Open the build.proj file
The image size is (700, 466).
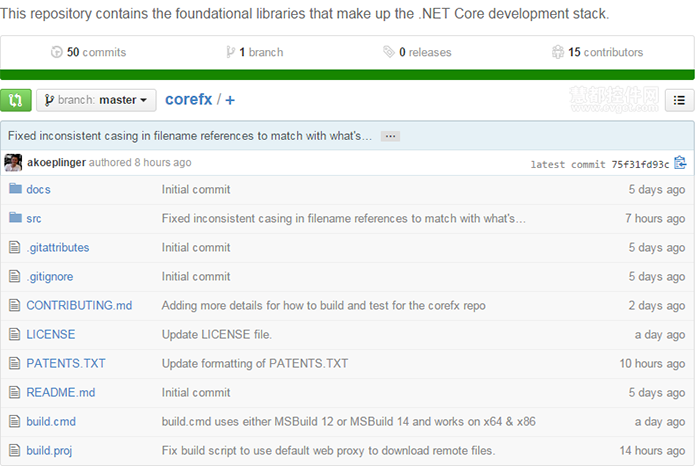[49, 451]
